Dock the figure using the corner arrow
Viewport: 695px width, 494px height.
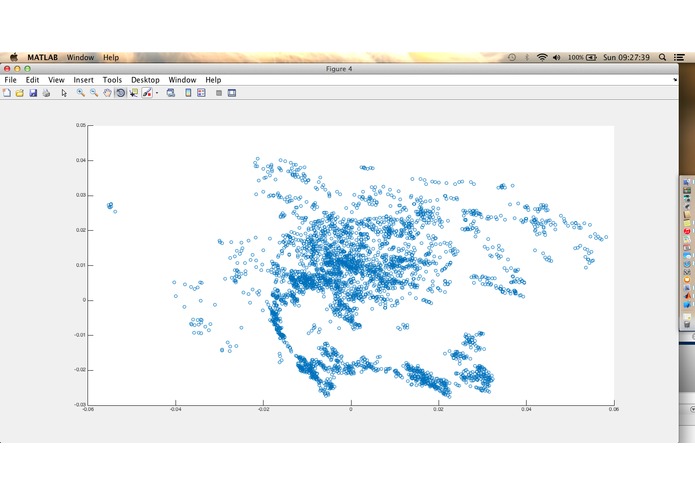(x=675, y=80)
